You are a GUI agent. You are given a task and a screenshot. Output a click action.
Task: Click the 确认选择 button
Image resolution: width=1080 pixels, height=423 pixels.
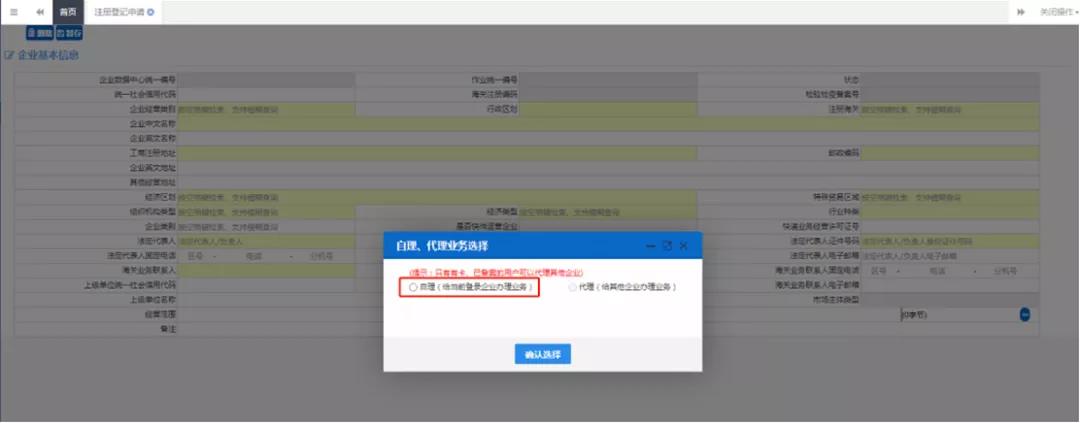543,355
